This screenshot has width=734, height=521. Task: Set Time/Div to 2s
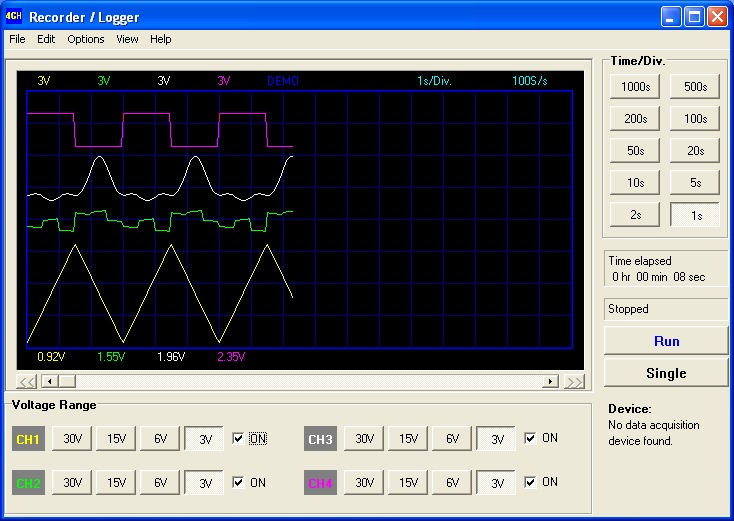click(x=635, y=215)
